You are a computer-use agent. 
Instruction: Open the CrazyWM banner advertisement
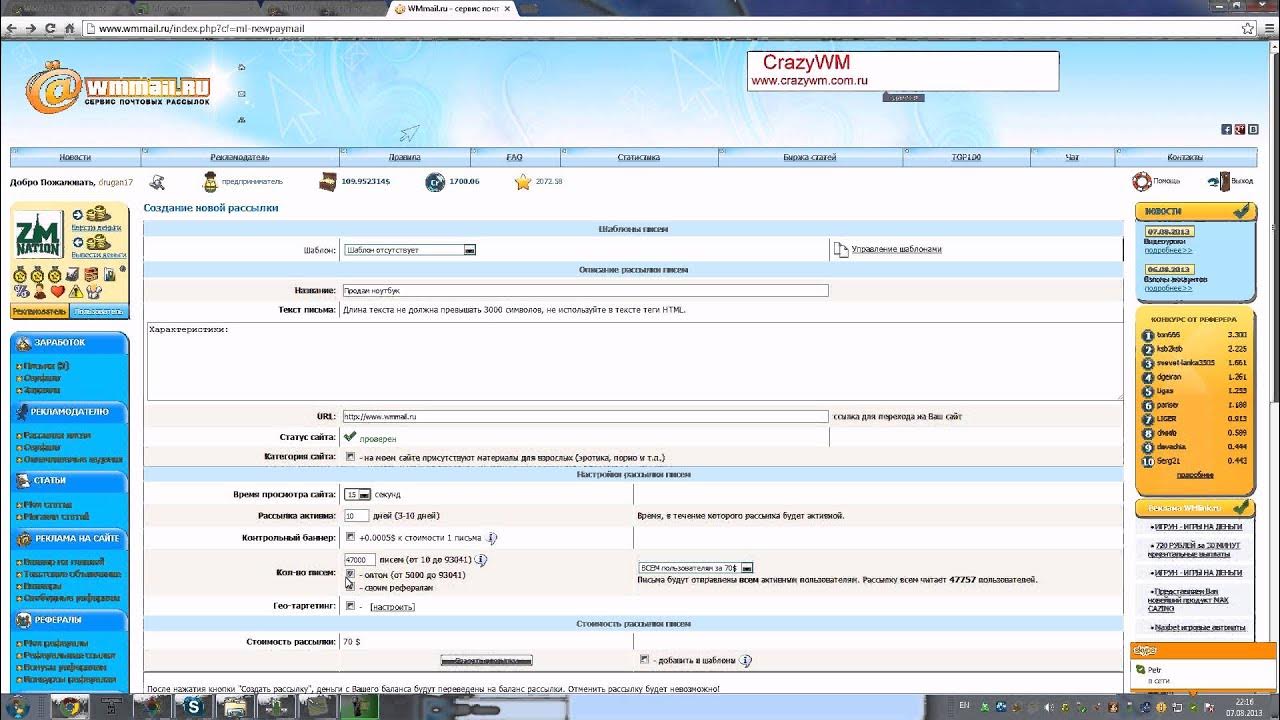[x=903, y=71]
